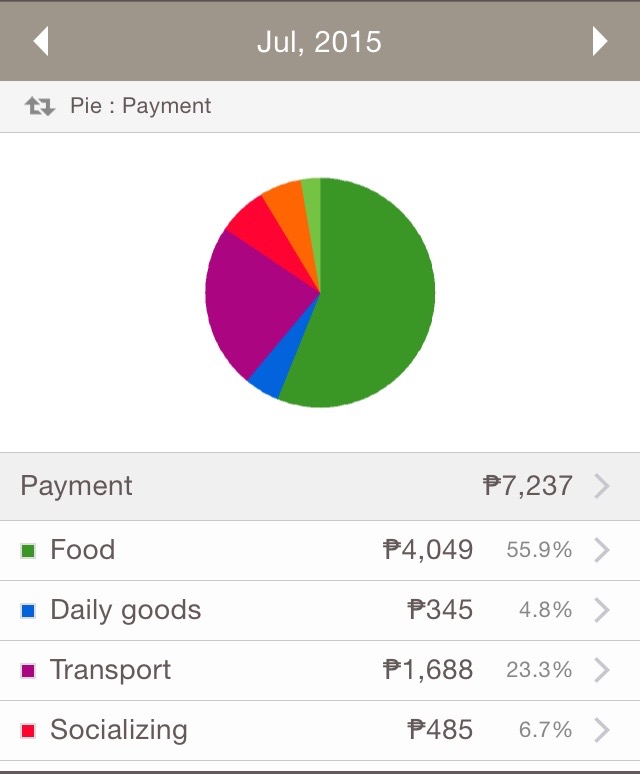
Task: Tap the purple Transport legend square
Action: pos(28,670)
